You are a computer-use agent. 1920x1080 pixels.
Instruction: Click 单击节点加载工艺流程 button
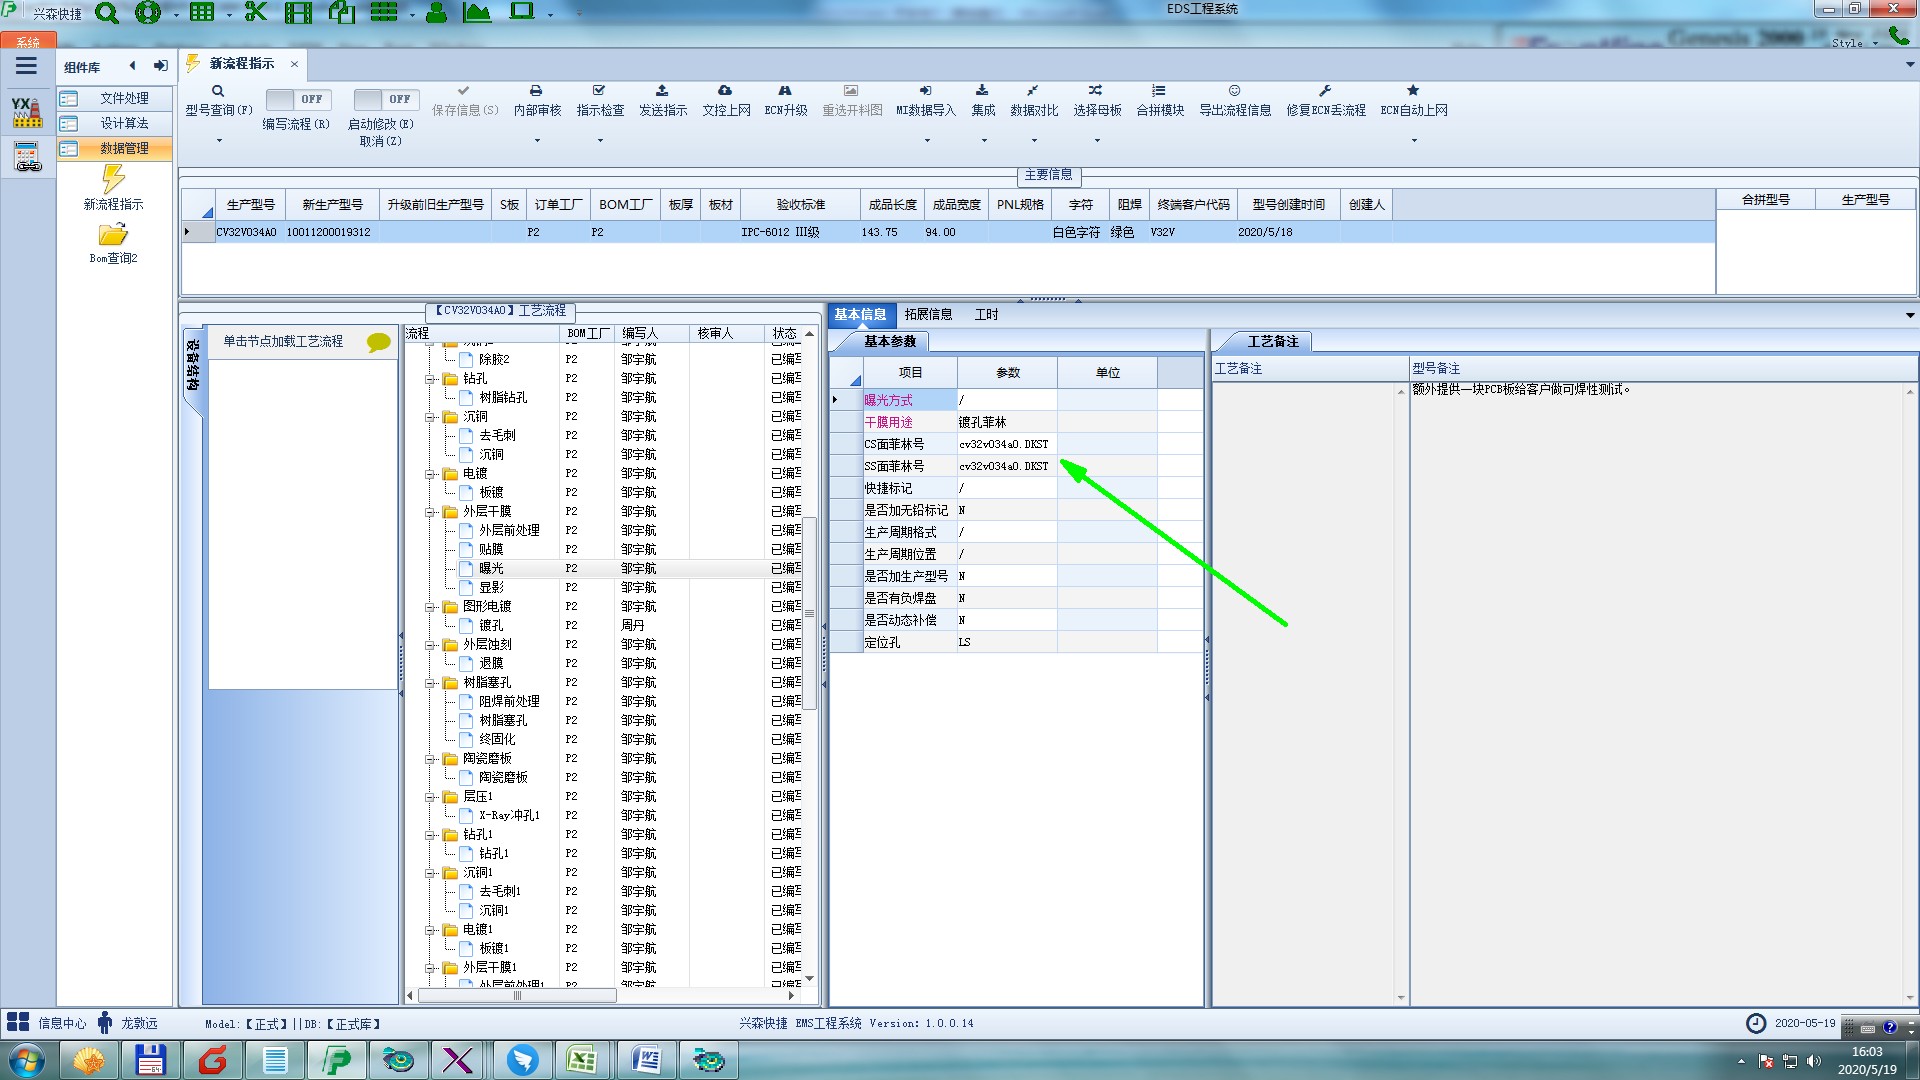pyautogui.click(x=302, y=342)
